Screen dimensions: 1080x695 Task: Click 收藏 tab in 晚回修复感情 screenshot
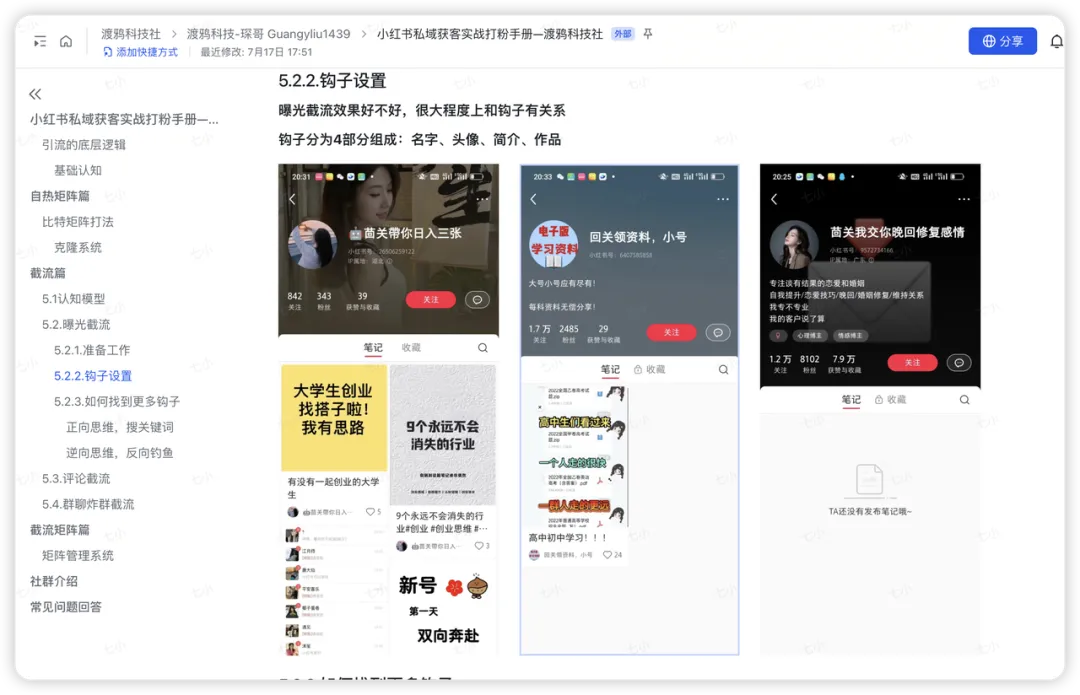point(891,400)
